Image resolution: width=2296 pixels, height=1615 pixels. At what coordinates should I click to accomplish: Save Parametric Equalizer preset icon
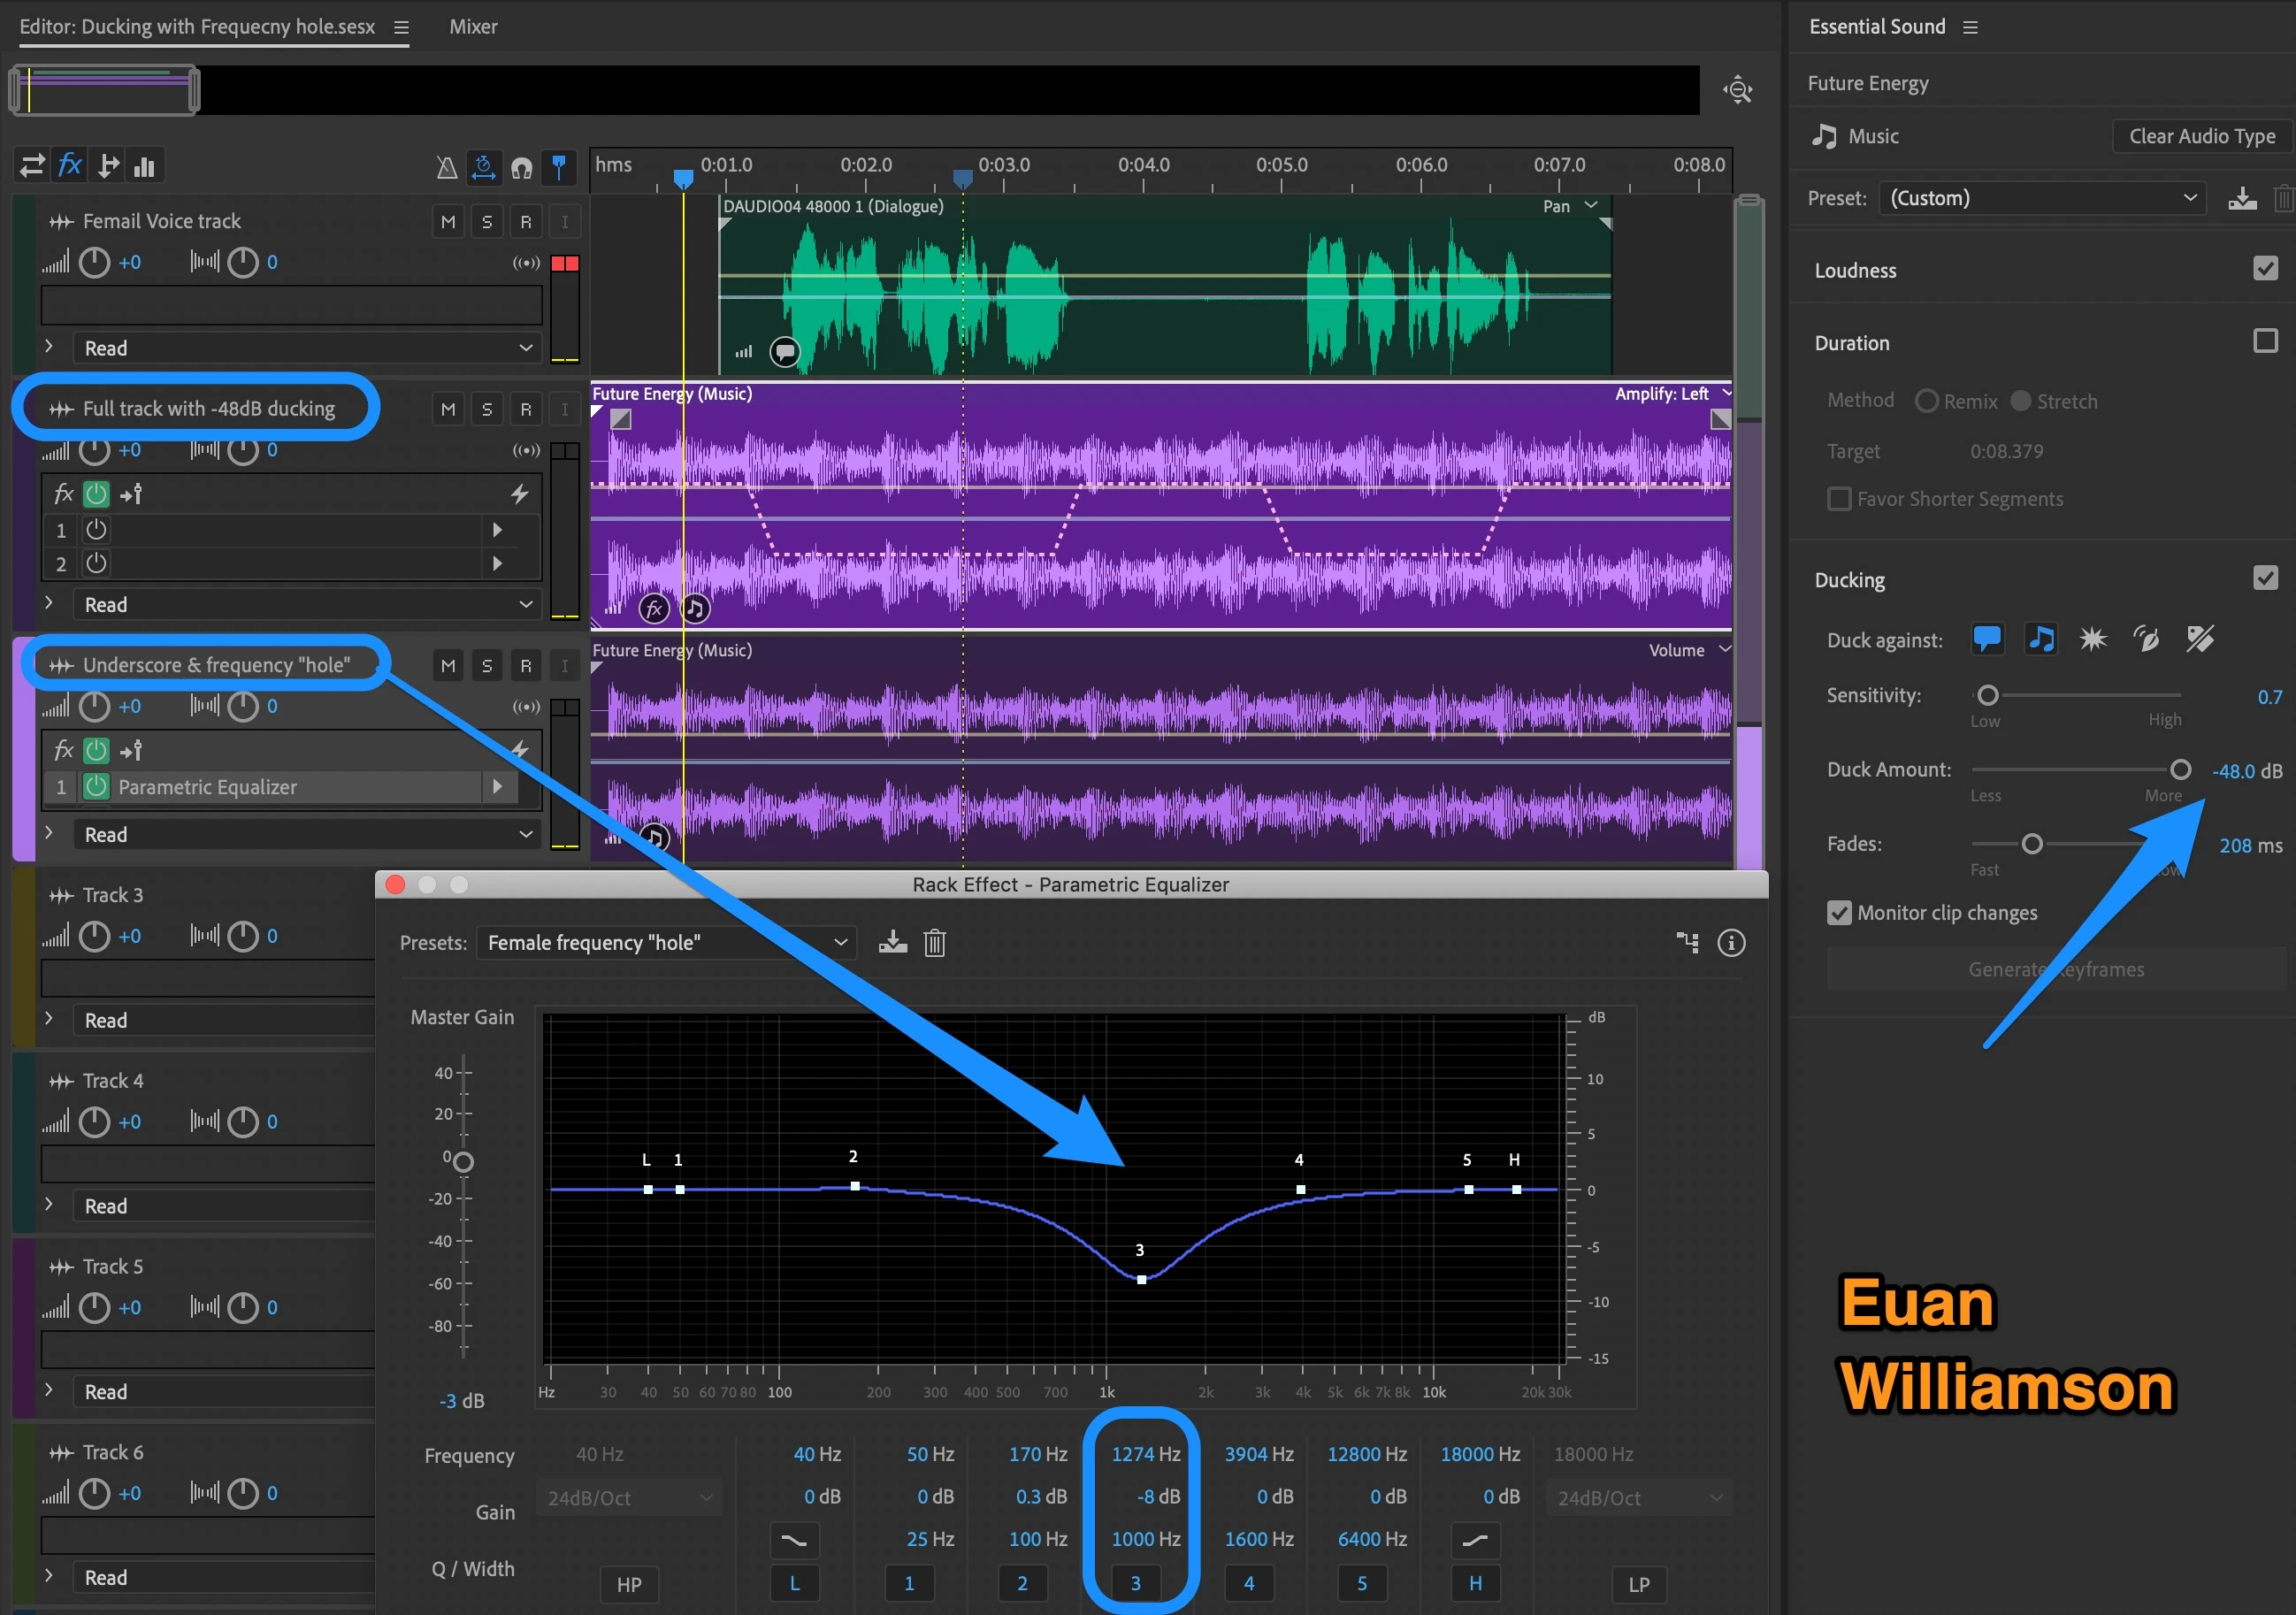[892, 942]
